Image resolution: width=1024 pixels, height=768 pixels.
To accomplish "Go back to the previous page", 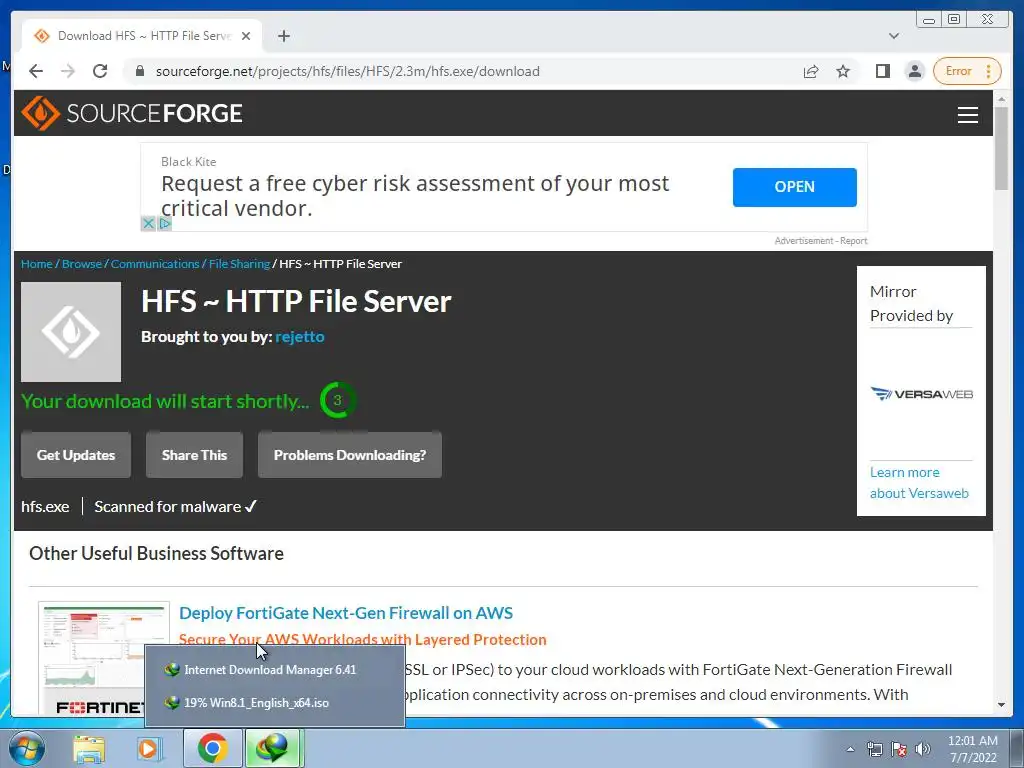I will [36, 71].
